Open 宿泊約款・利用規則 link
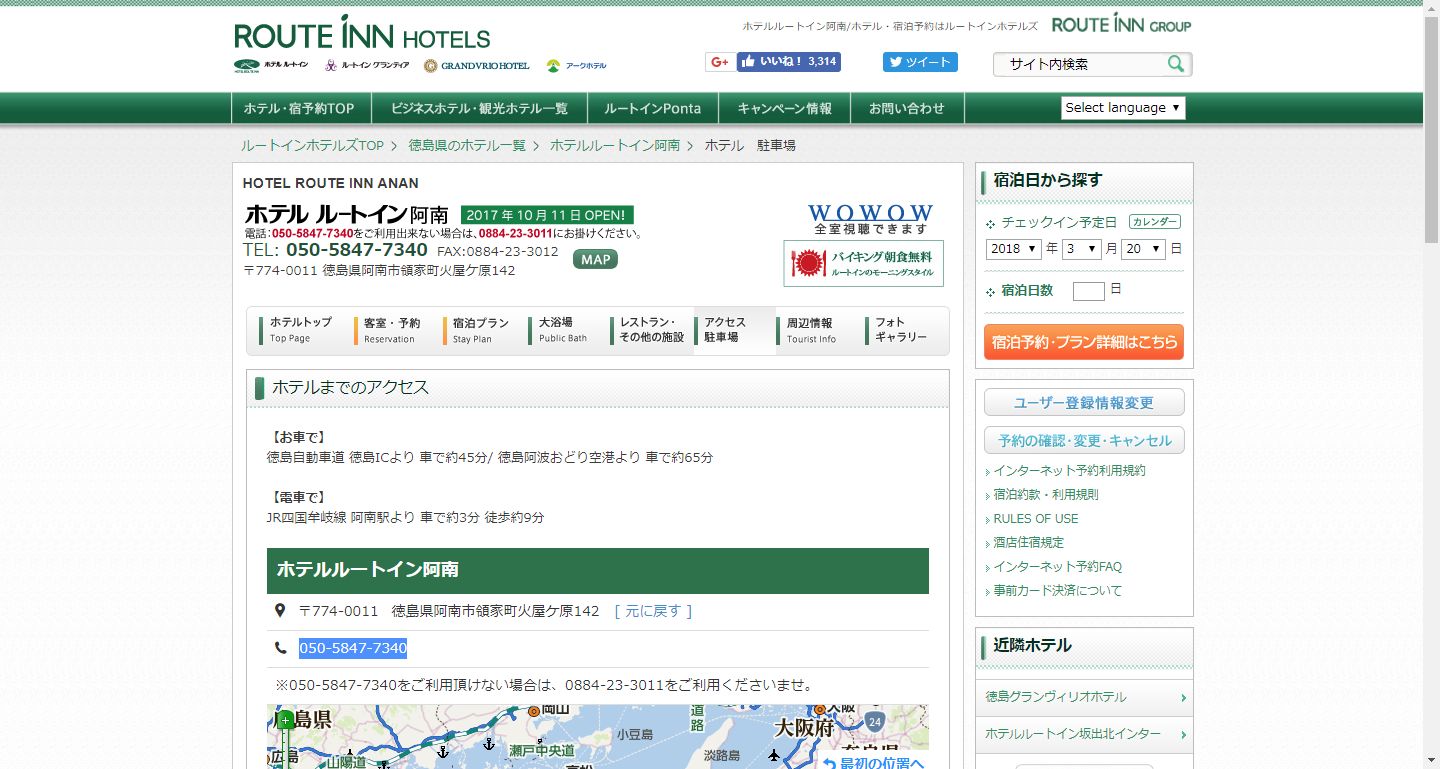This screenshot has height=769, width=1440. tap(1045, 494)
